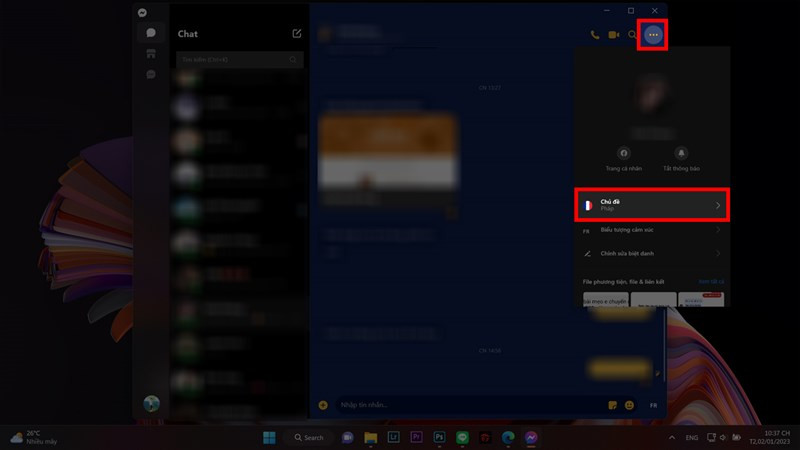Open the emoji picker in message bar

coord(630,405)
